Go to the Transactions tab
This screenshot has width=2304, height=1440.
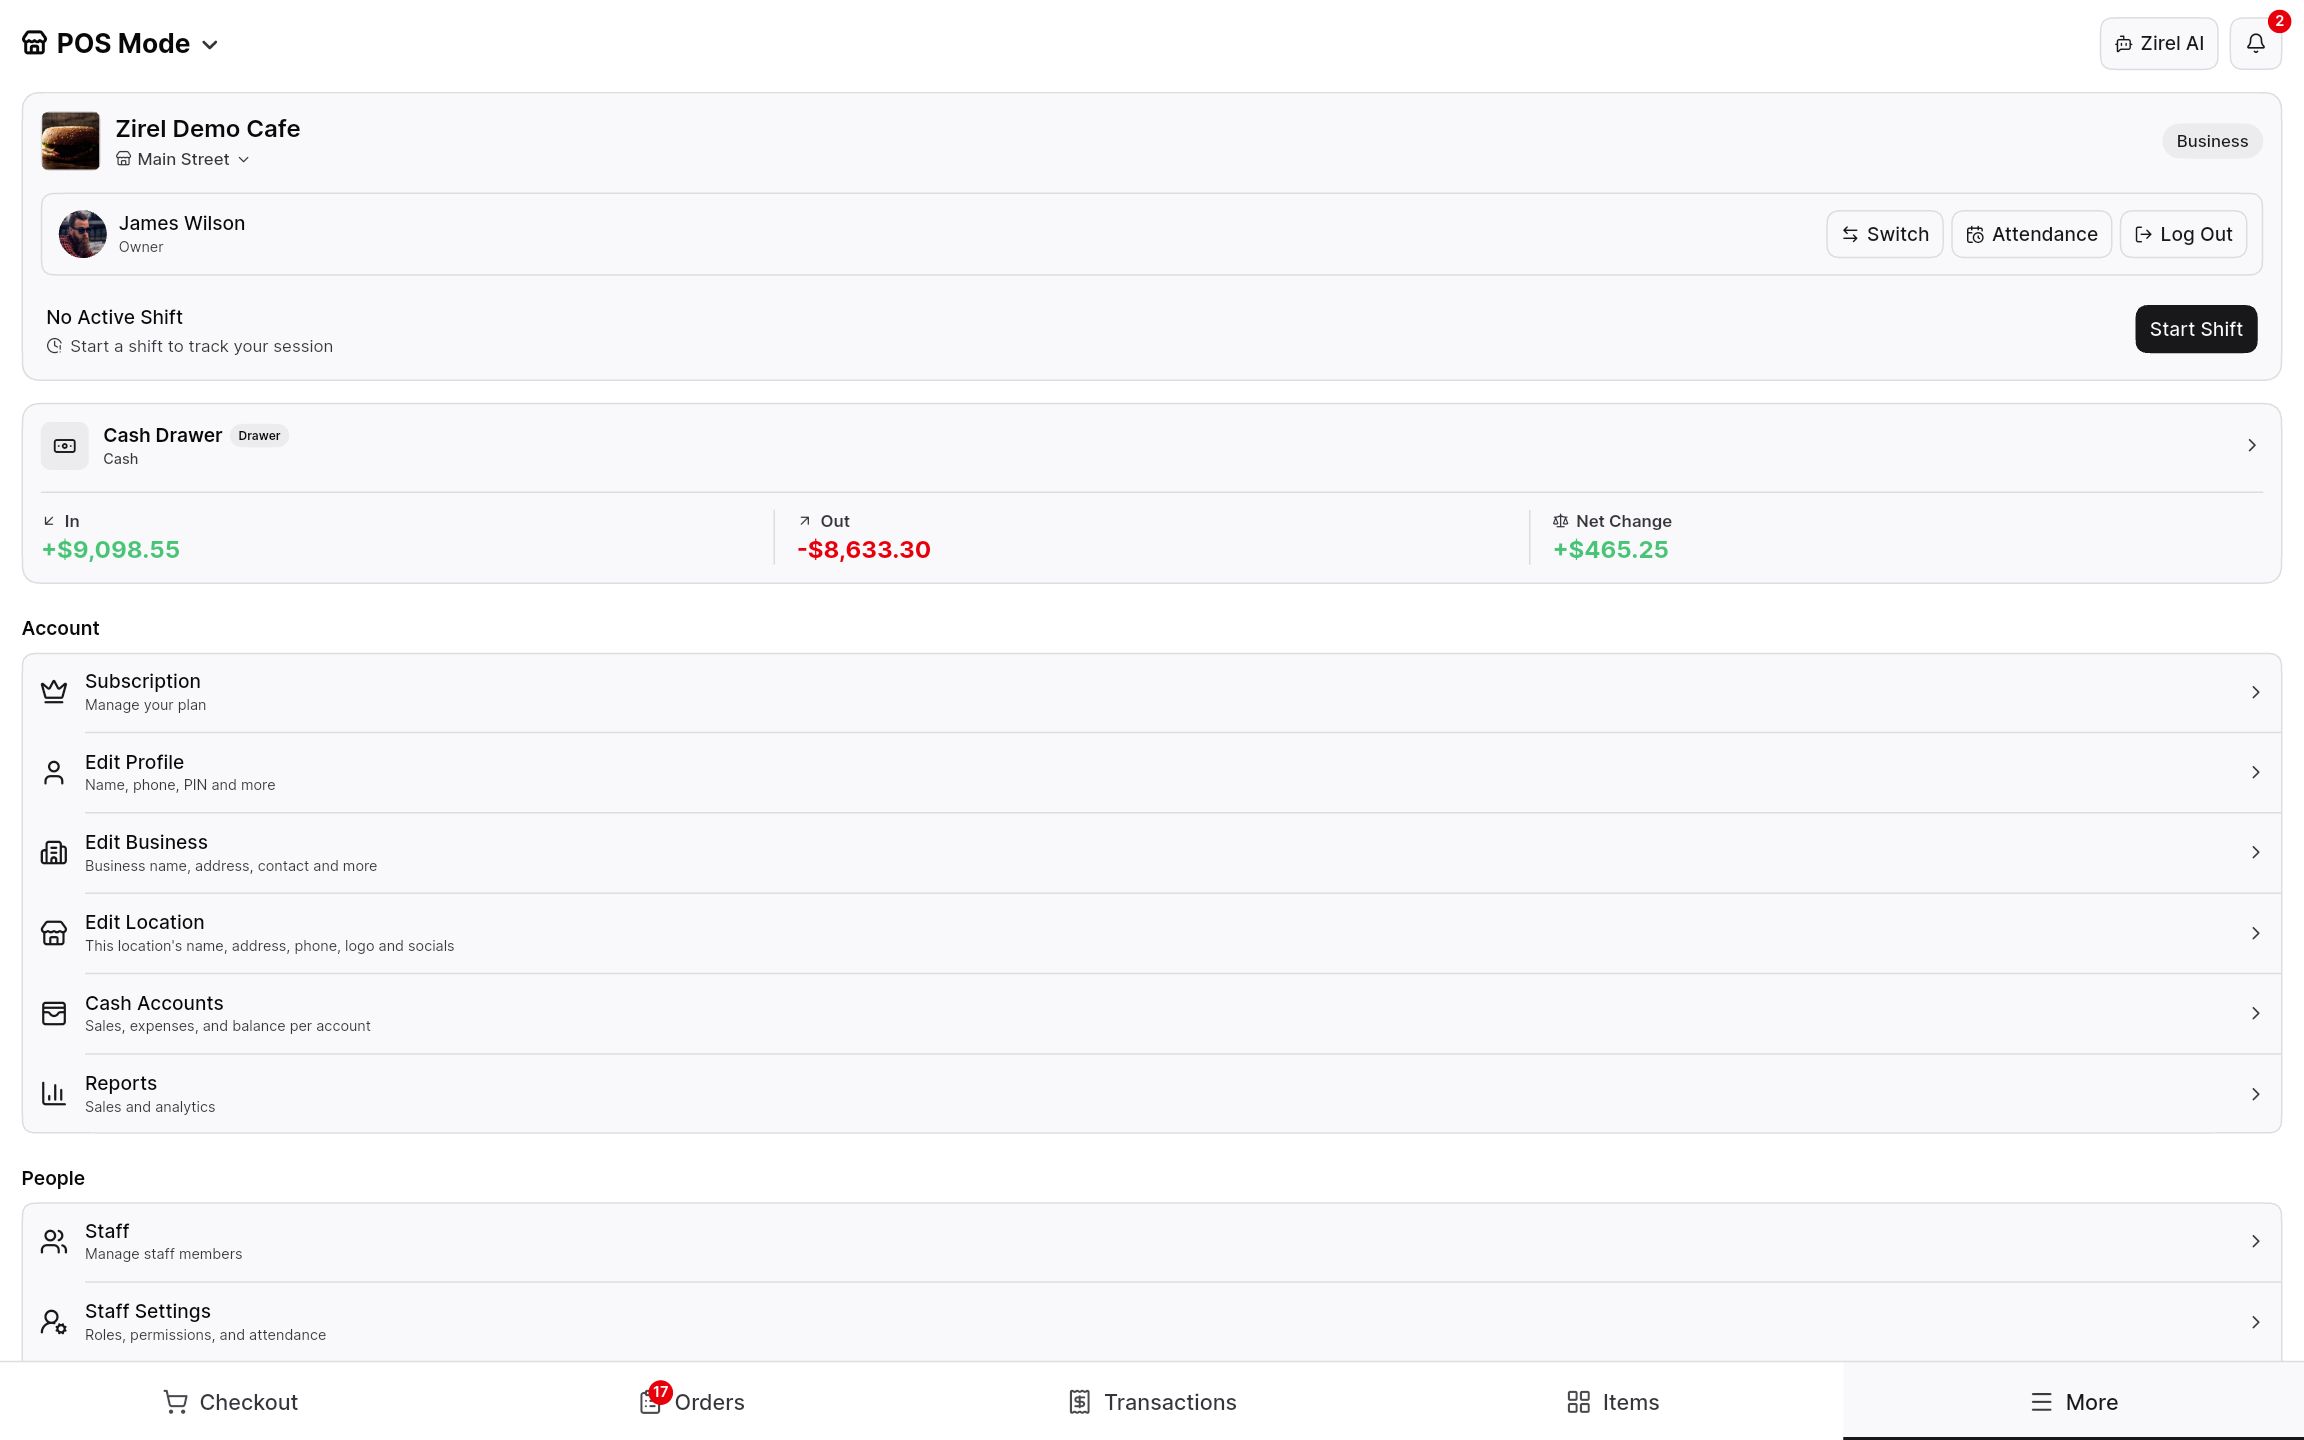pyautogui.click(x=1152, y=1402)
